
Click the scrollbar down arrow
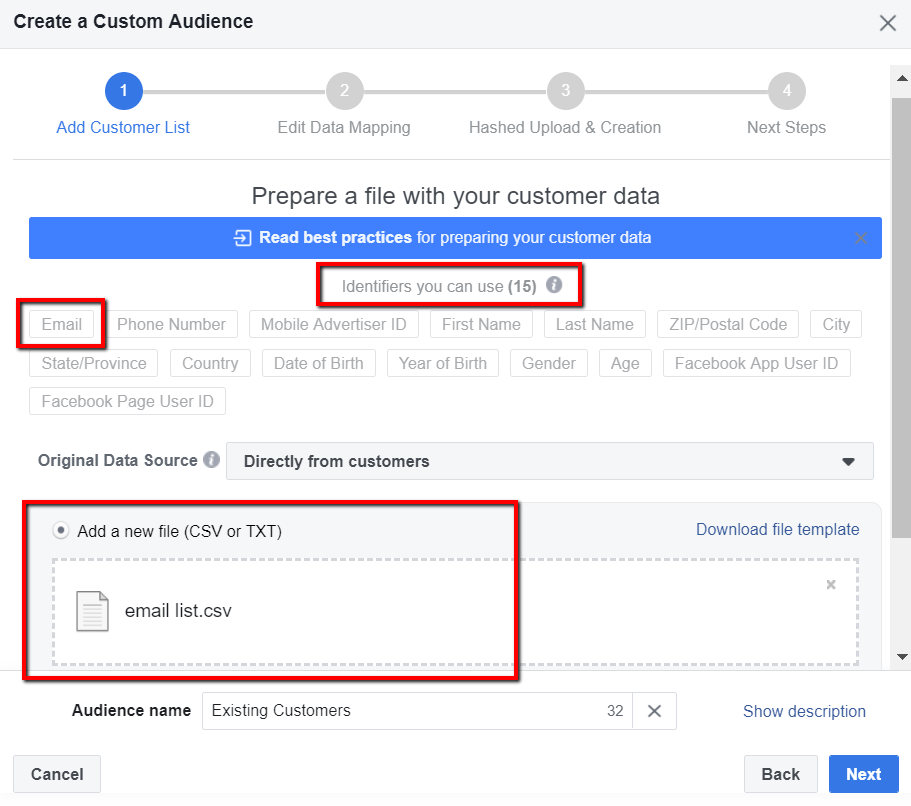(x=902, y=657)
